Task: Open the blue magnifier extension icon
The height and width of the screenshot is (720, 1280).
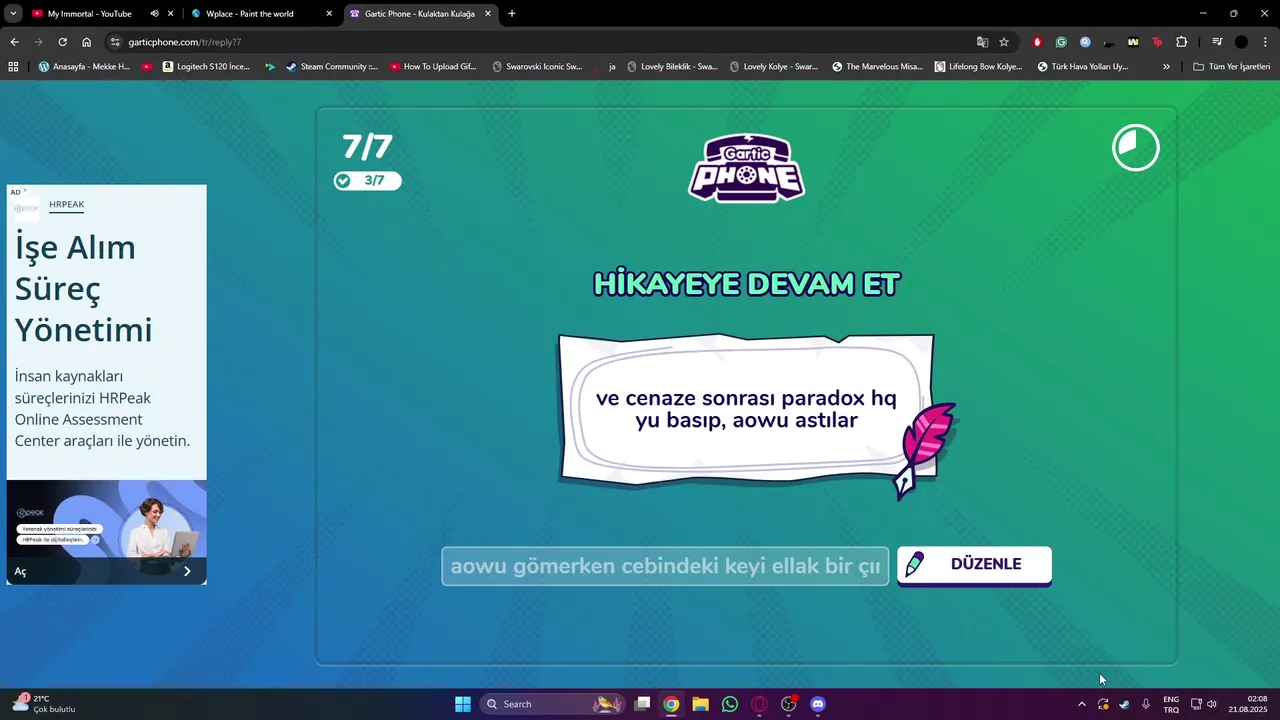Action: (x=1085, y=42)
